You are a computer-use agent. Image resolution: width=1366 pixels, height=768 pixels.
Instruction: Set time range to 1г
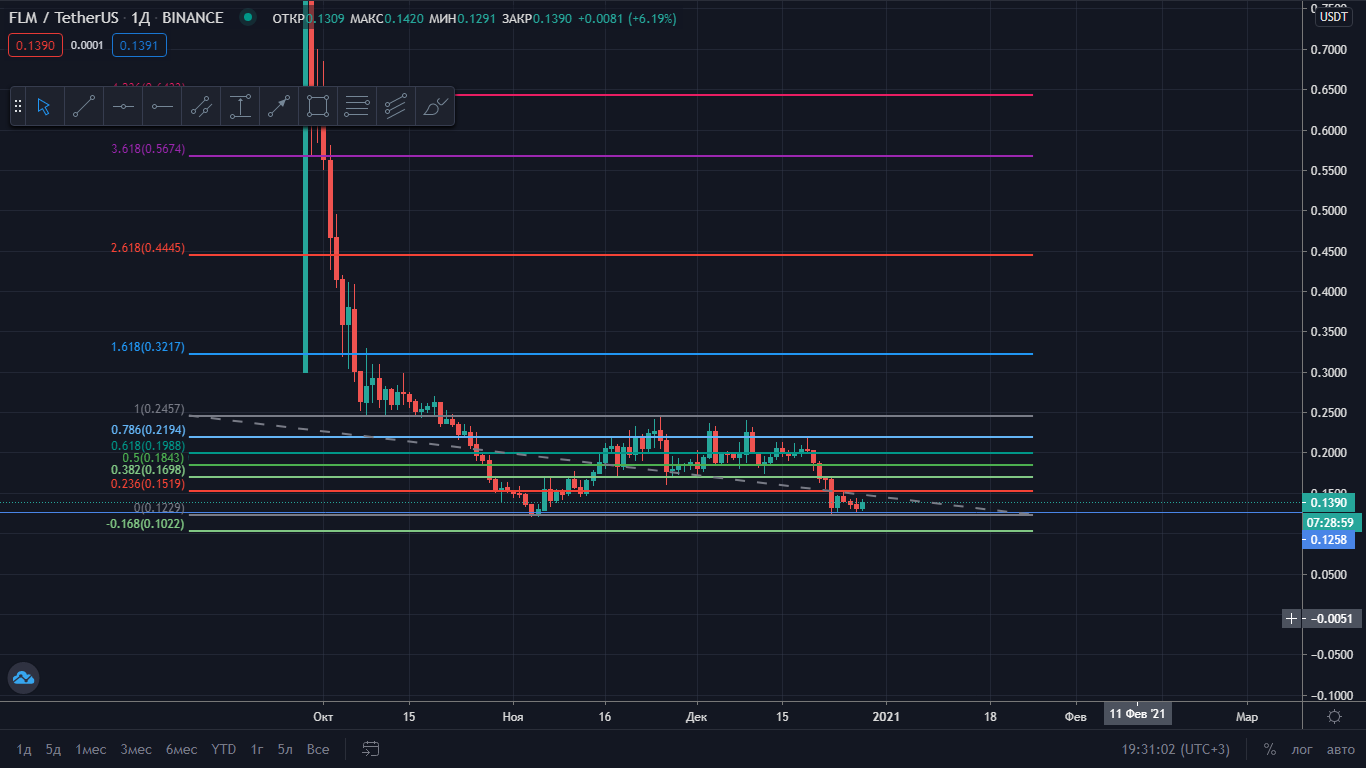coord(257,749)
